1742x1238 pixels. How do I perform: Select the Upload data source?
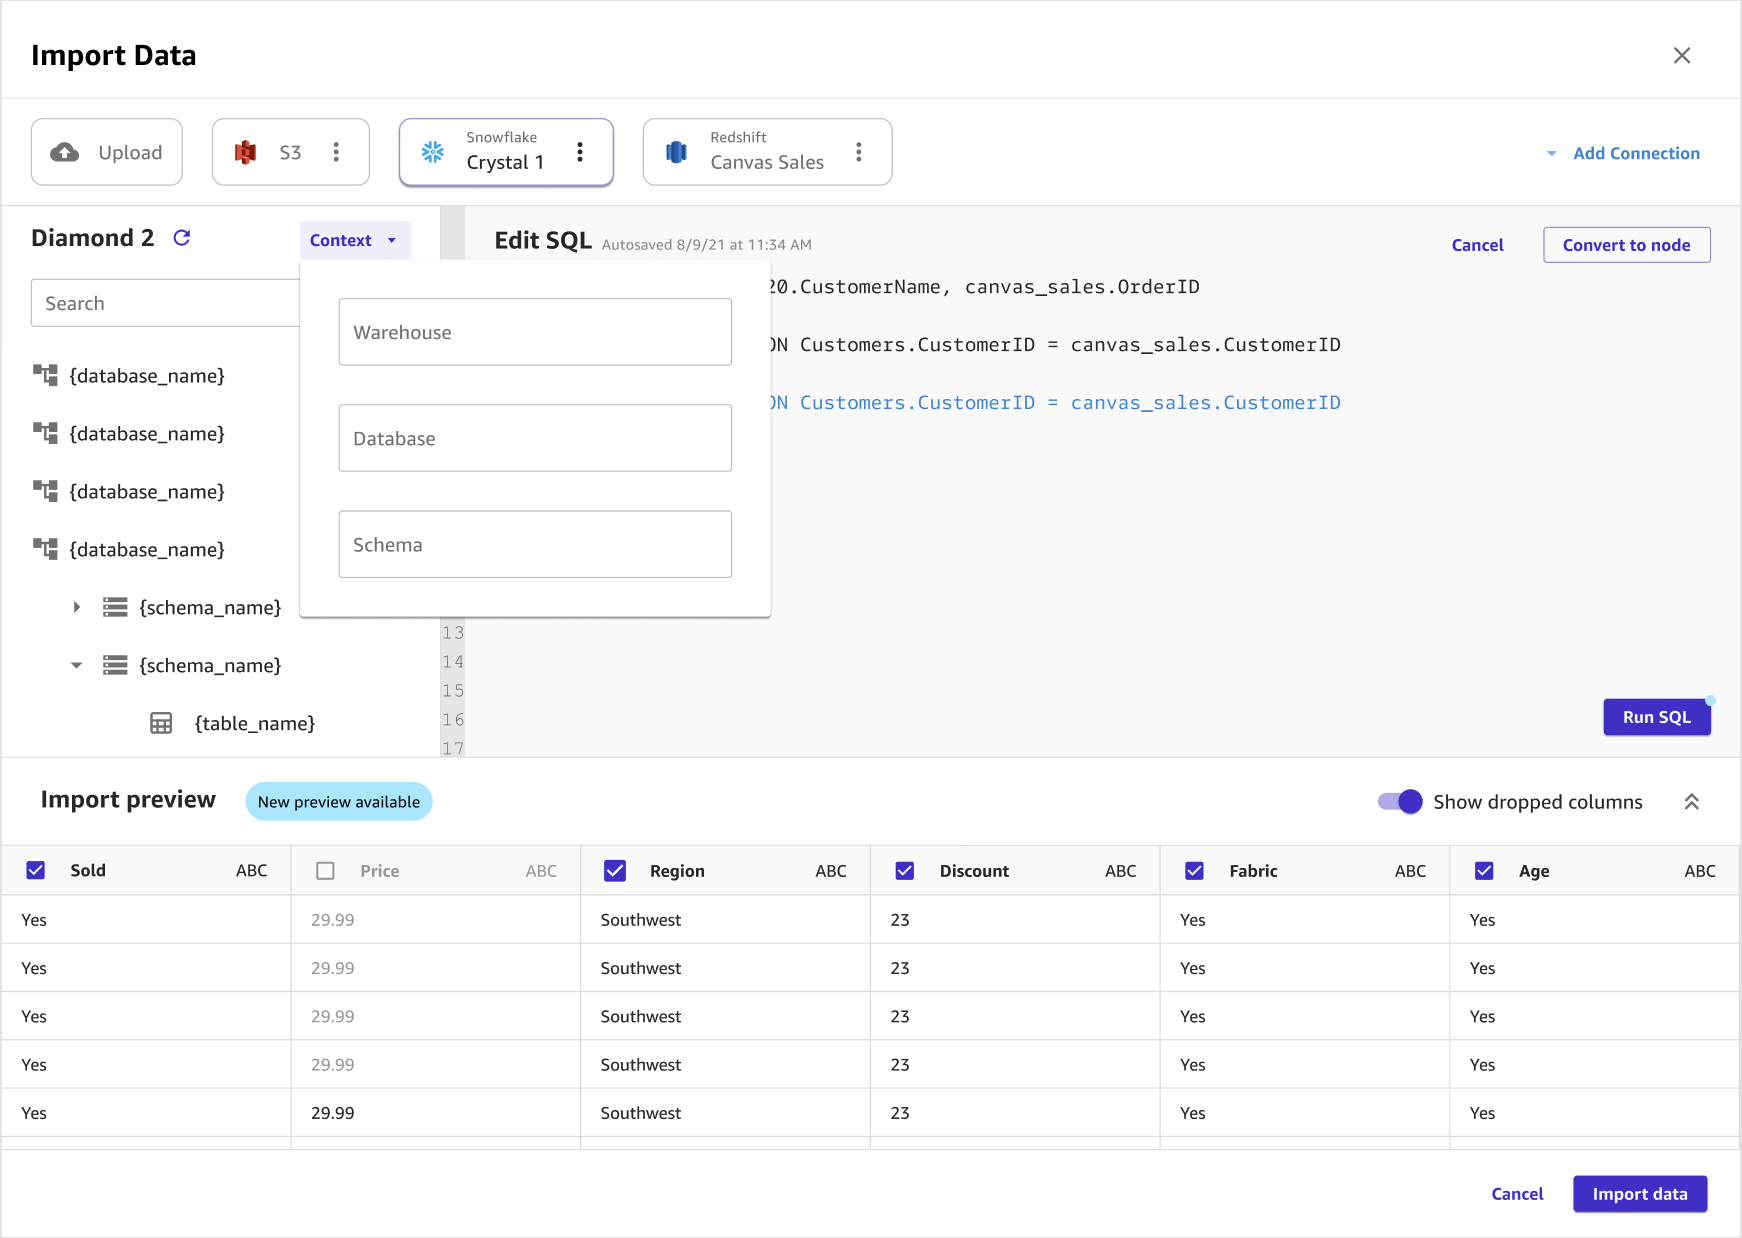point(106,152)
